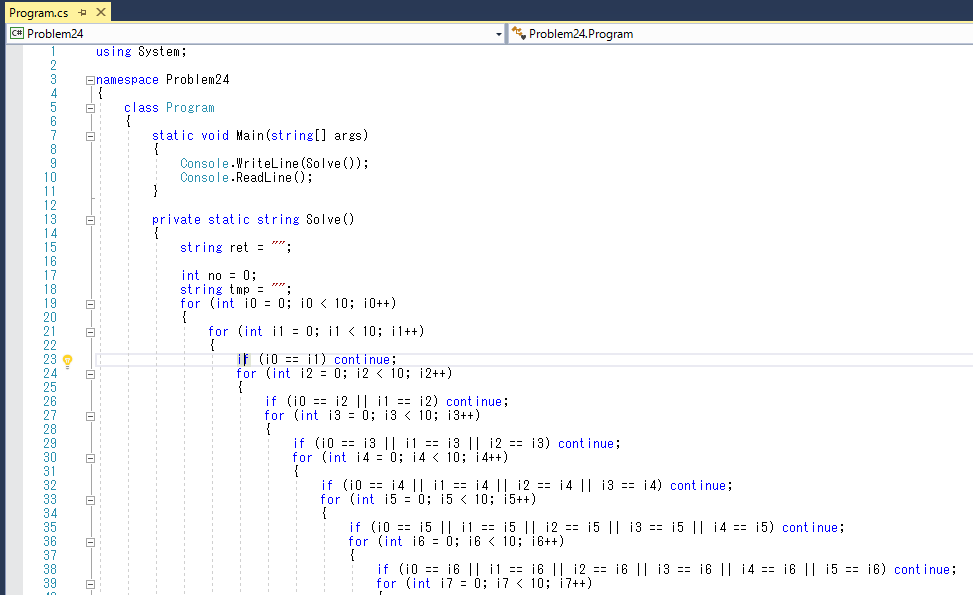This screenshot has height=595, width=973.
Task: Collapse the for i2 loop on line 24
Action: [x=90, y=374]
